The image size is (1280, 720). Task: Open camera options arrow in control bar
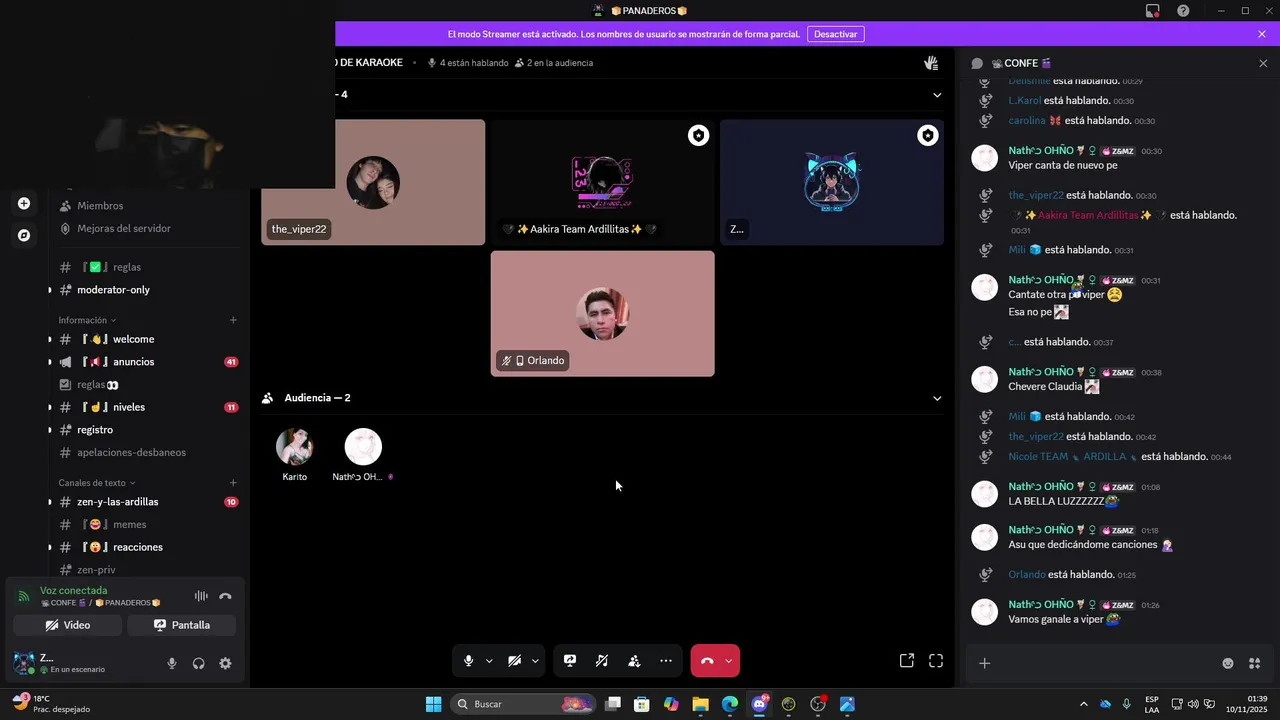535,661
